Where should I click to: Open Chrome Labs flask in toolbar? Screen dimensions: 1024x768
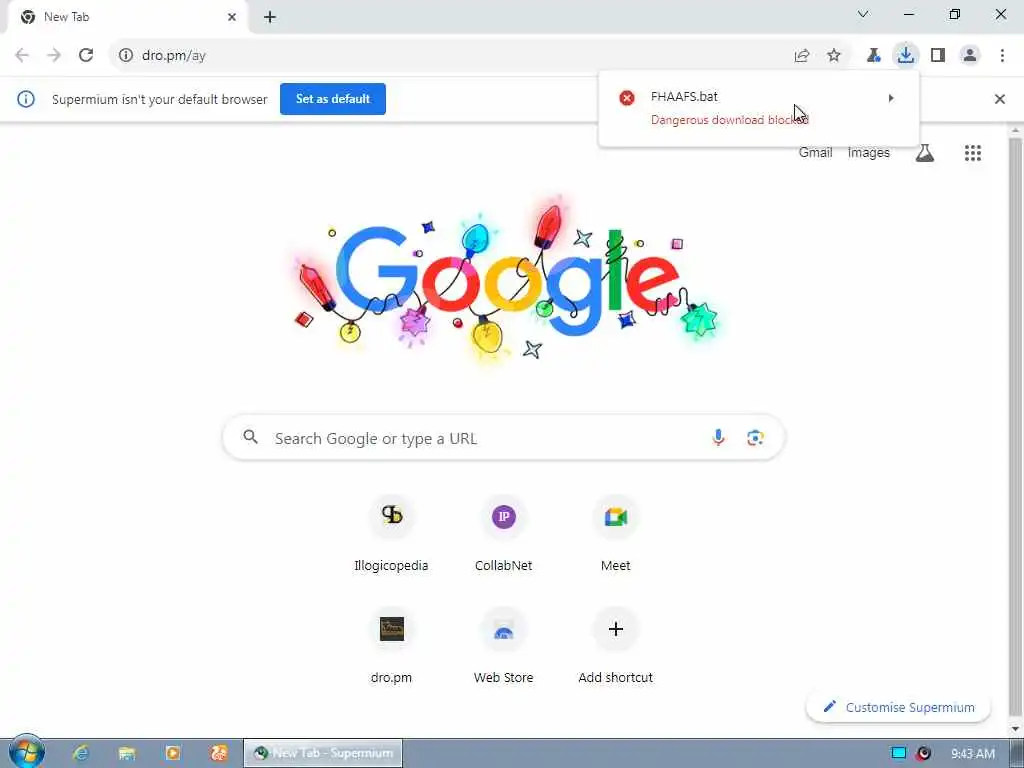[x=873, y=56]
